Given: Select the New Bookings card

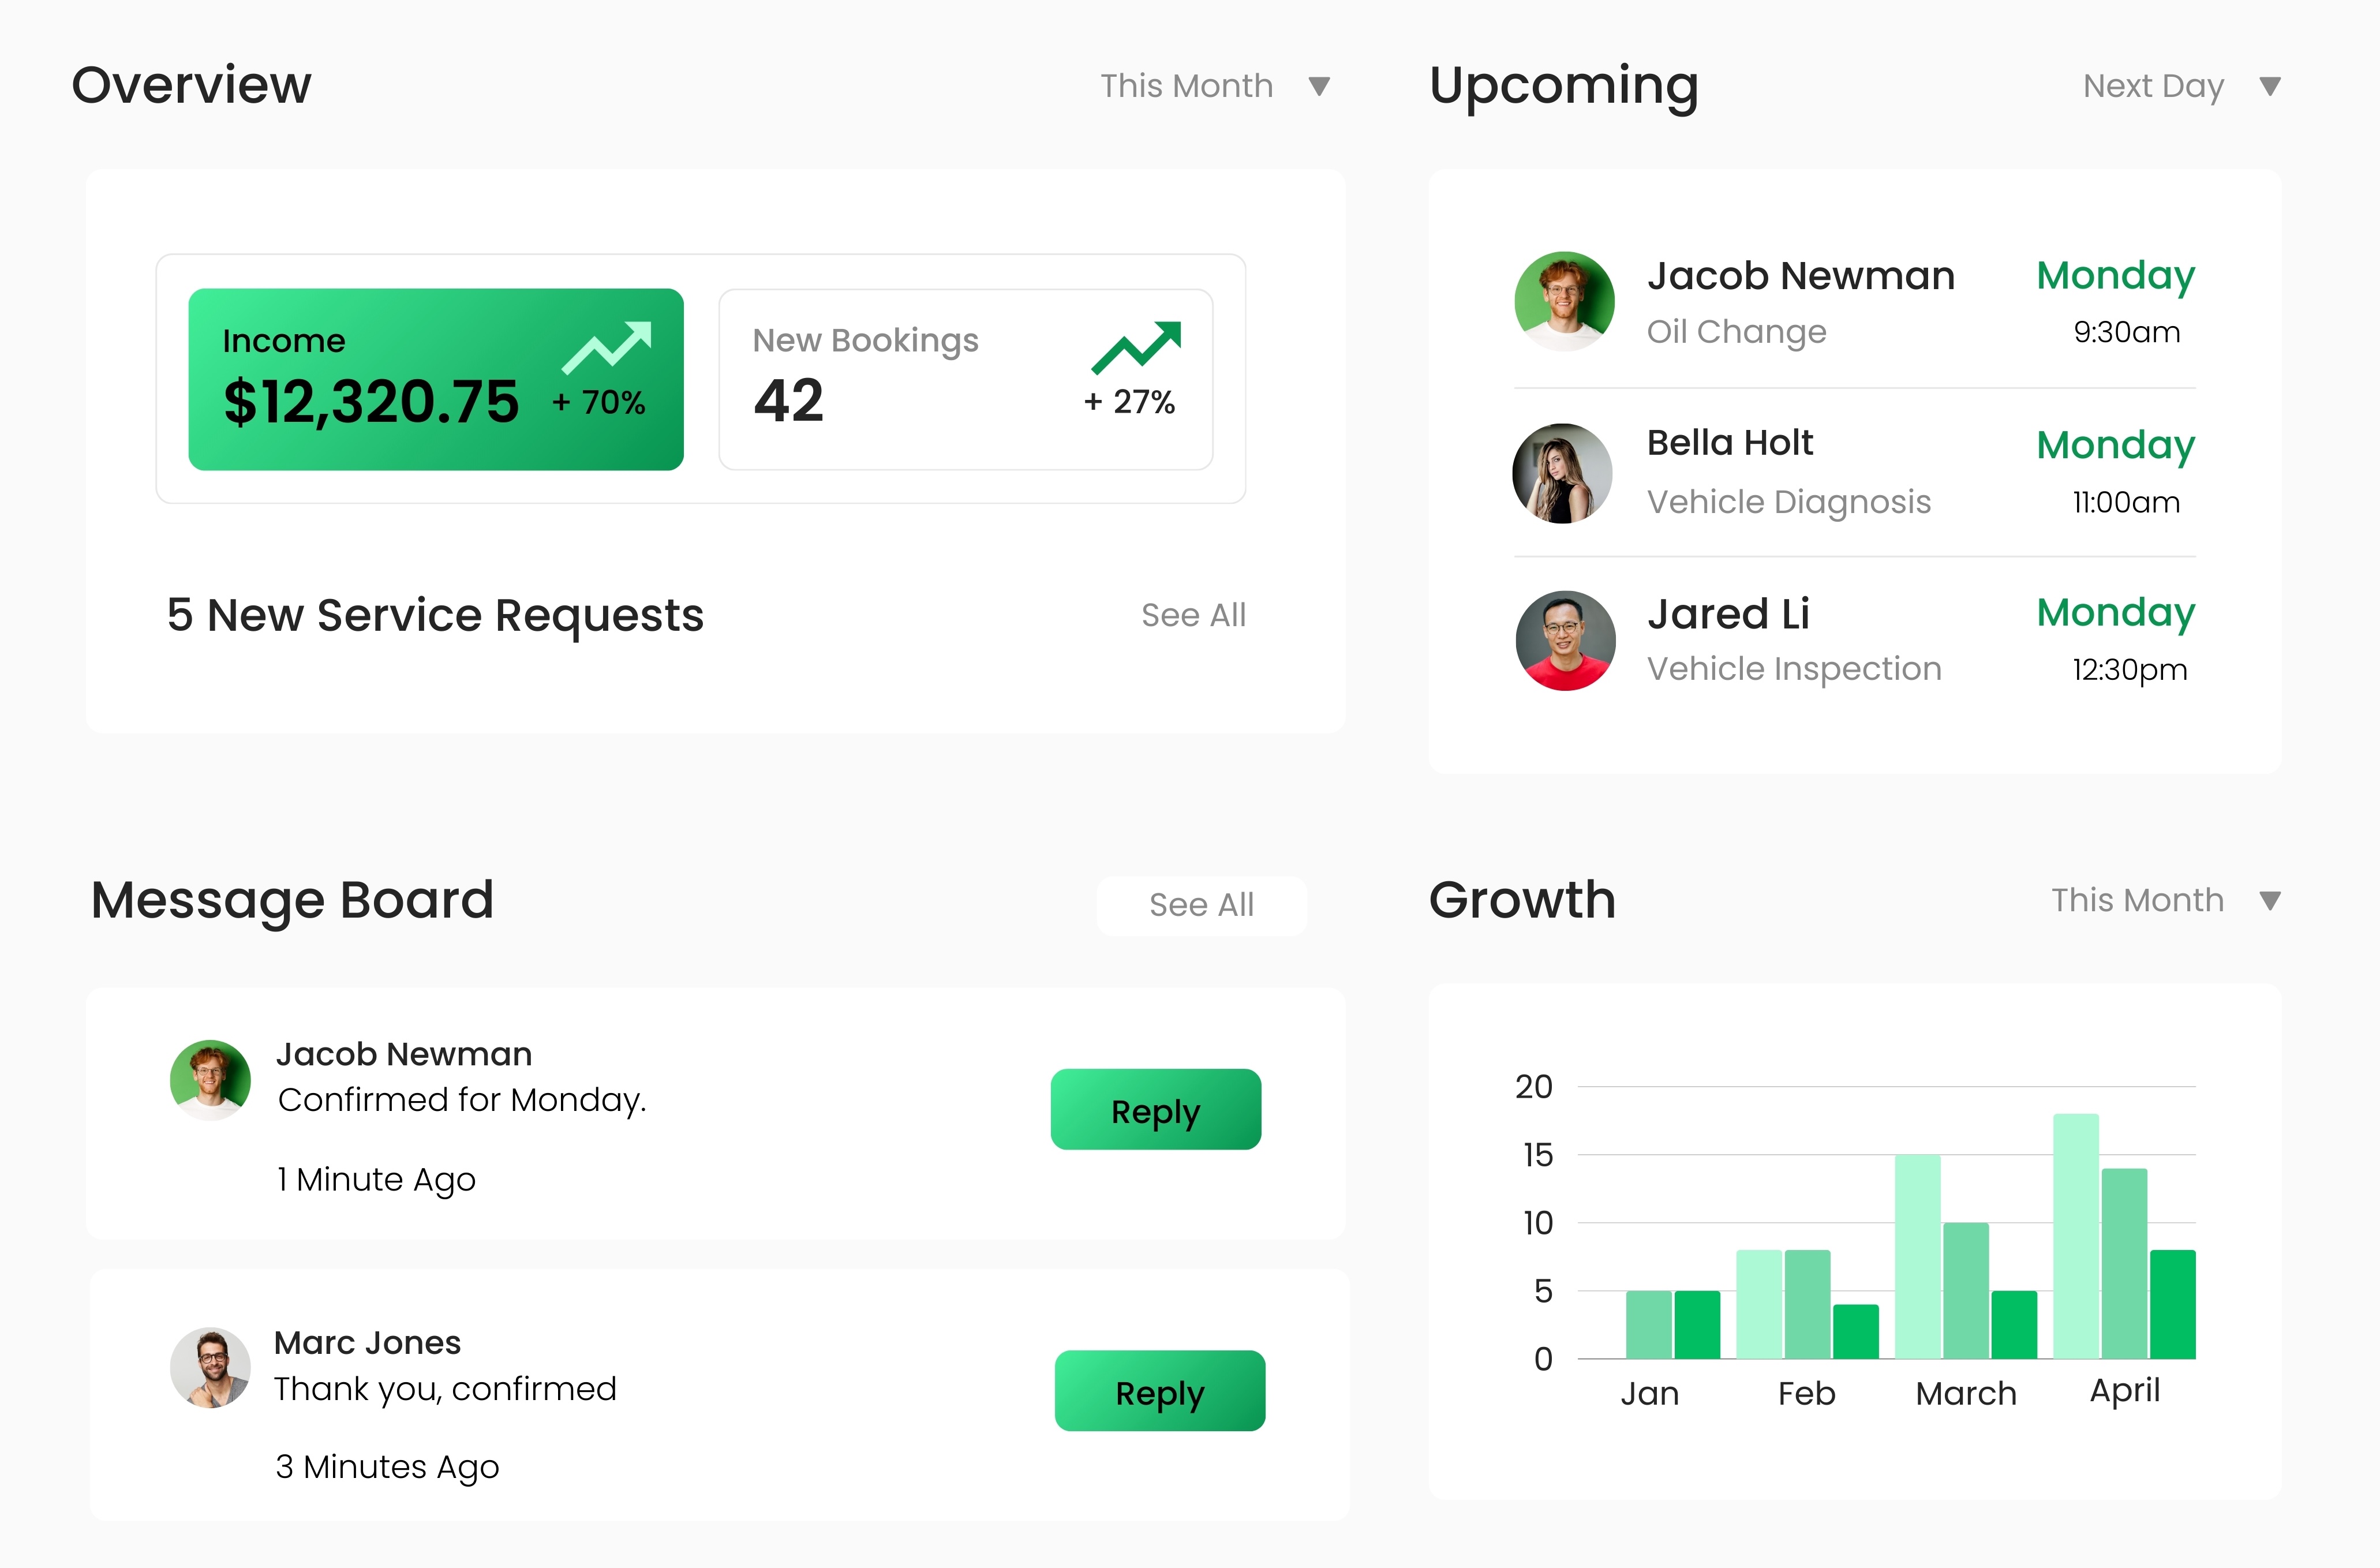Looking at the screenshot, I should [x=966, y=379].
